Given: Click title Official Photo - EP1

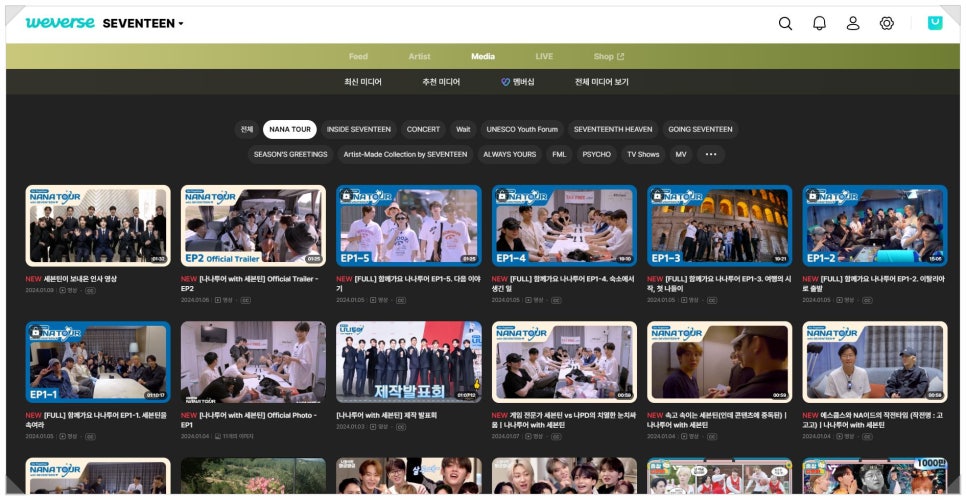Looking at the screenshot, I should point(250,420).
